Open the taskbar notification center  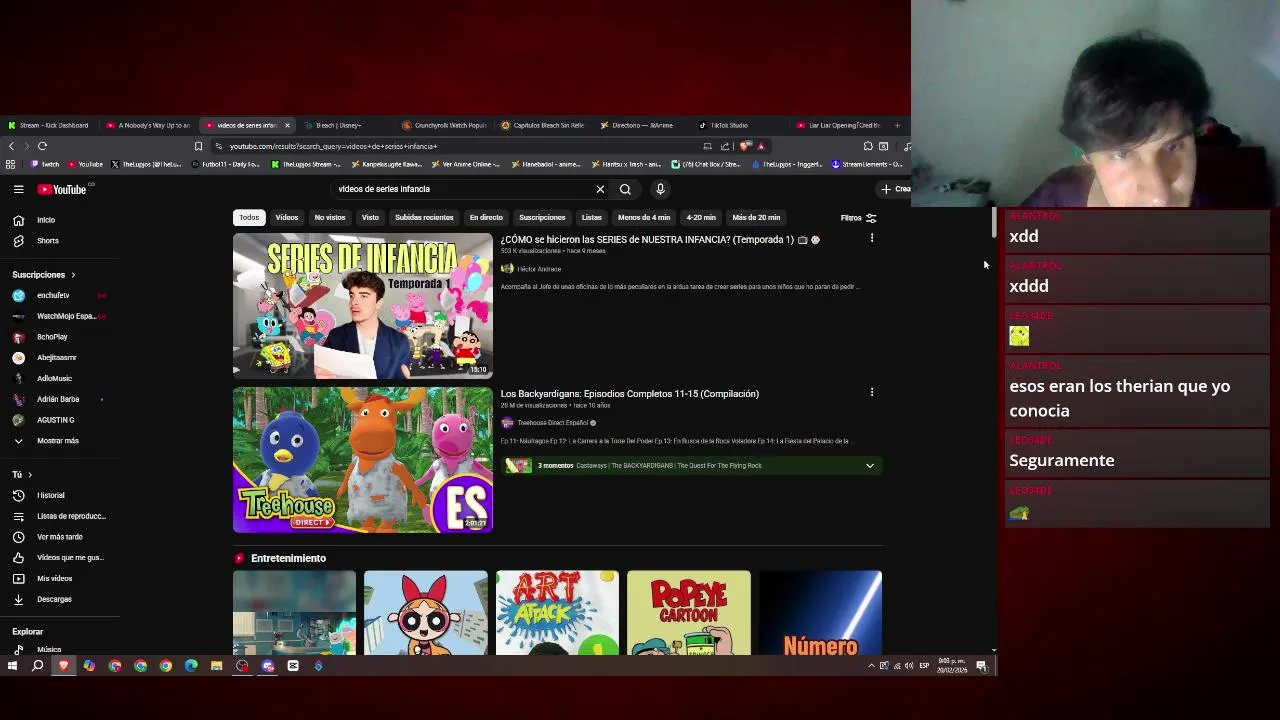click(982, 666)
